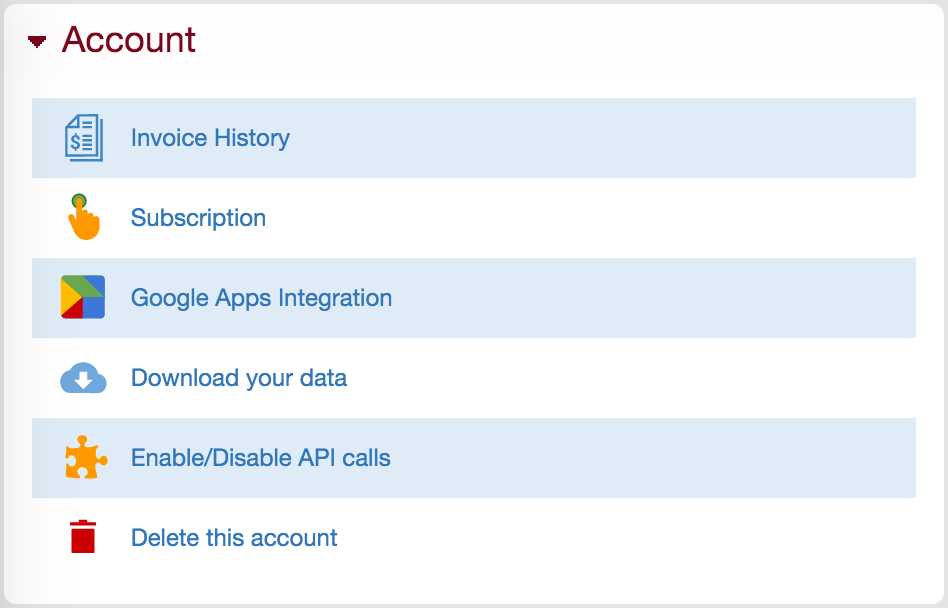948x608 pixels.
Task: Select the Delete this account link
Action: tap(234, 537)
